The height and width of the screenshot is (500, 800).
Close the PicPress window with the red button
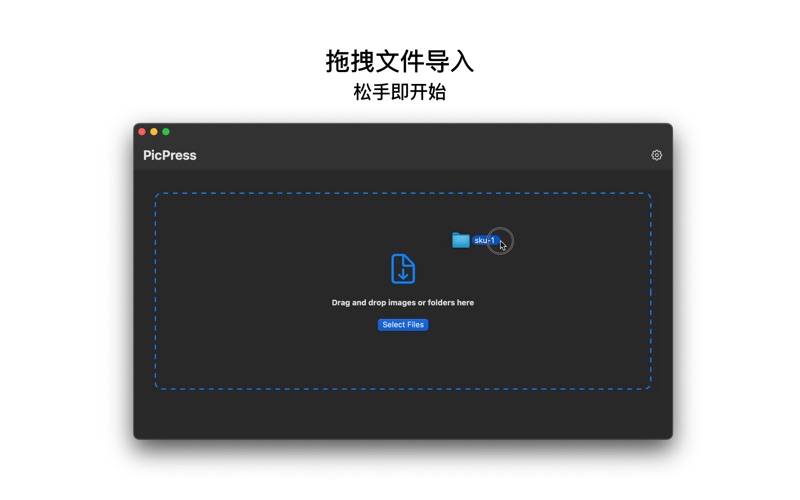click(x=142, y=132)
